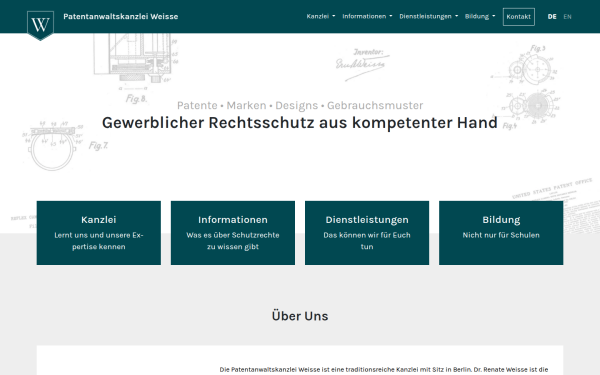Open the Kanzlei card tile
The image size is (600, 375).
99,233
